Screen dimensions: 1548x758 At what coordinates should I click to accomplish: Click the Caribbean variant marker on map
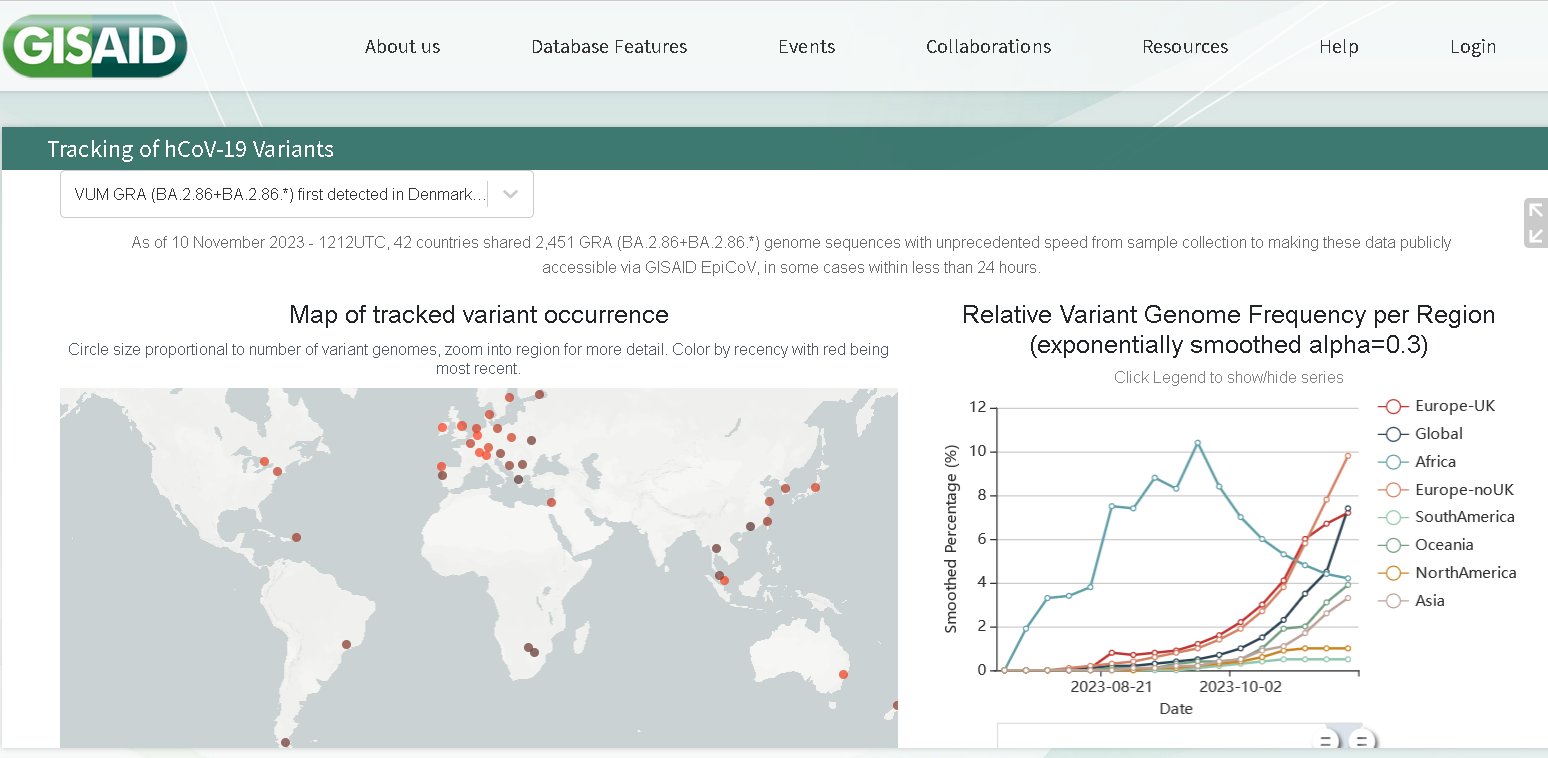296,537
